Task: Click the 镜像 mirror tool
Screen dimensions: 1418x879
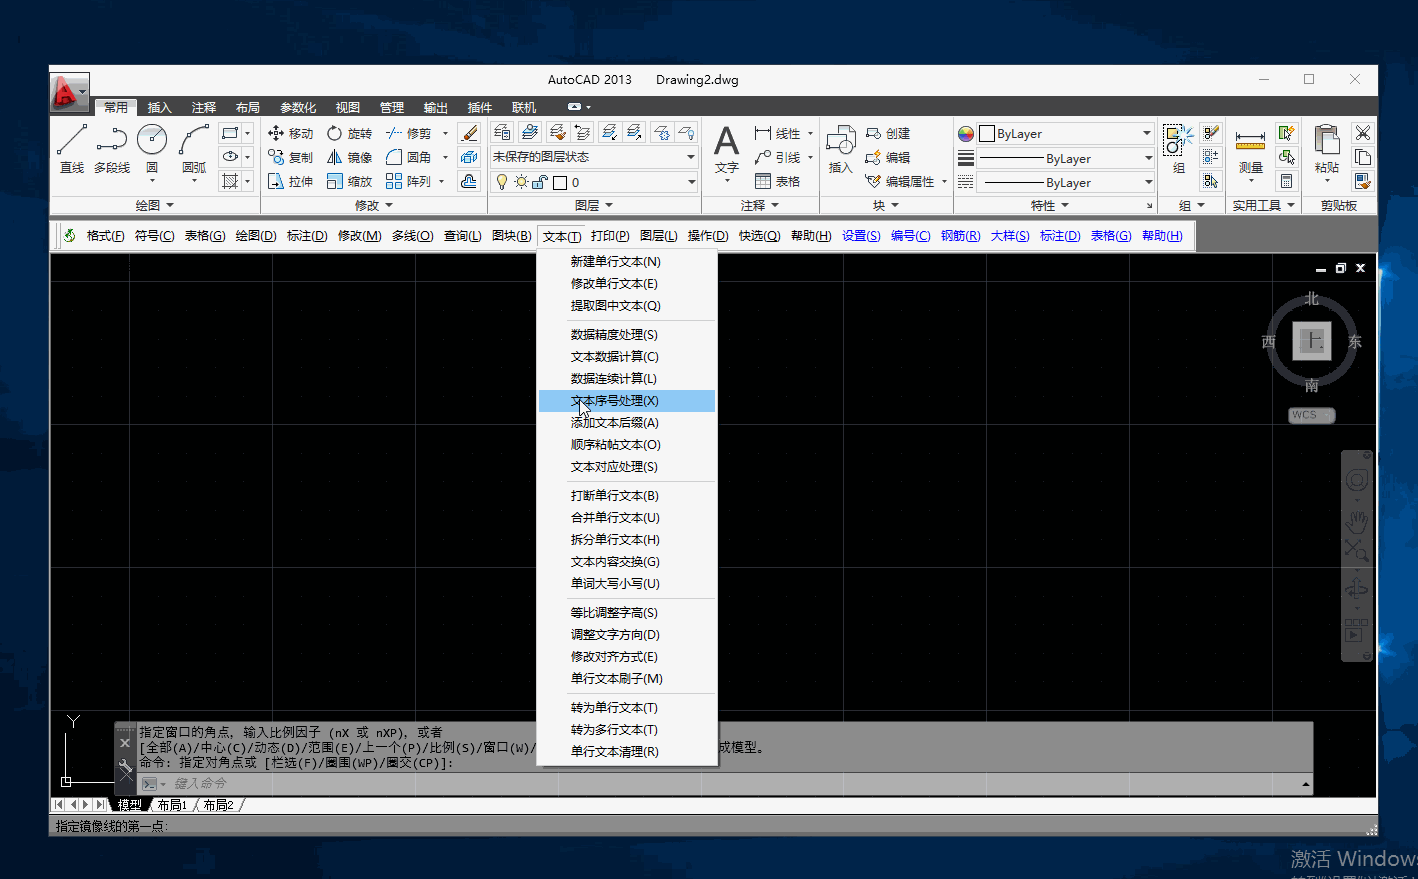Action: click(x=349, y=157)
